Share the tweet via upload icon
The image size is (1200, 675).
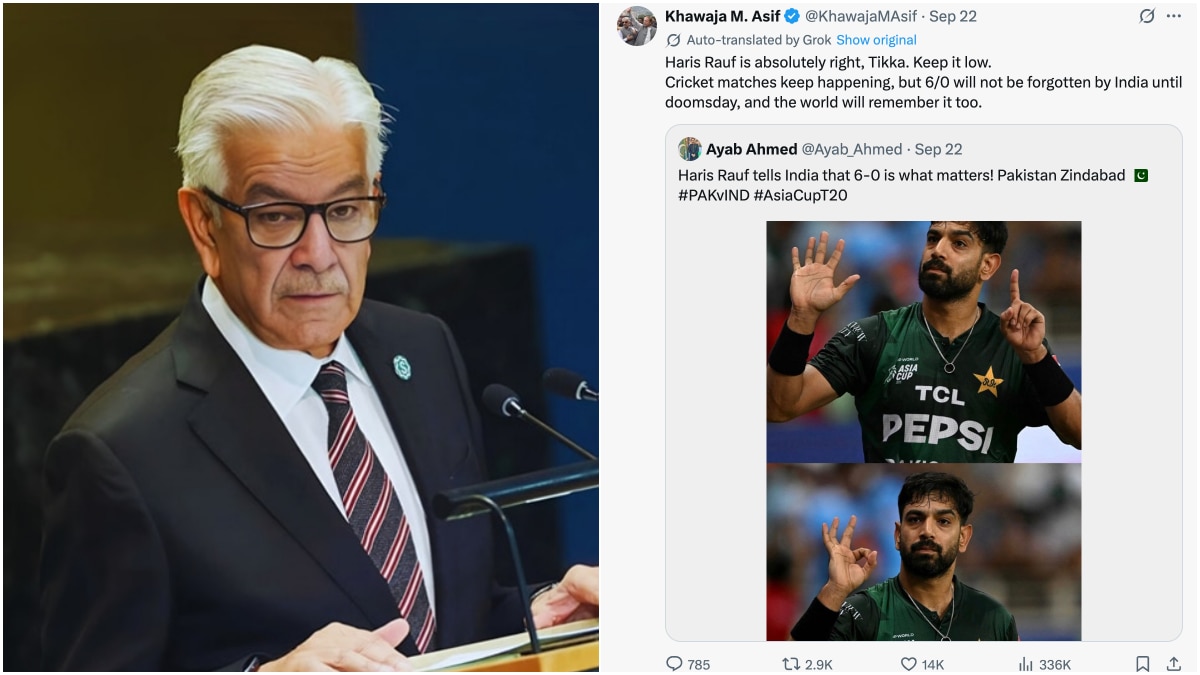[1173, 664]
